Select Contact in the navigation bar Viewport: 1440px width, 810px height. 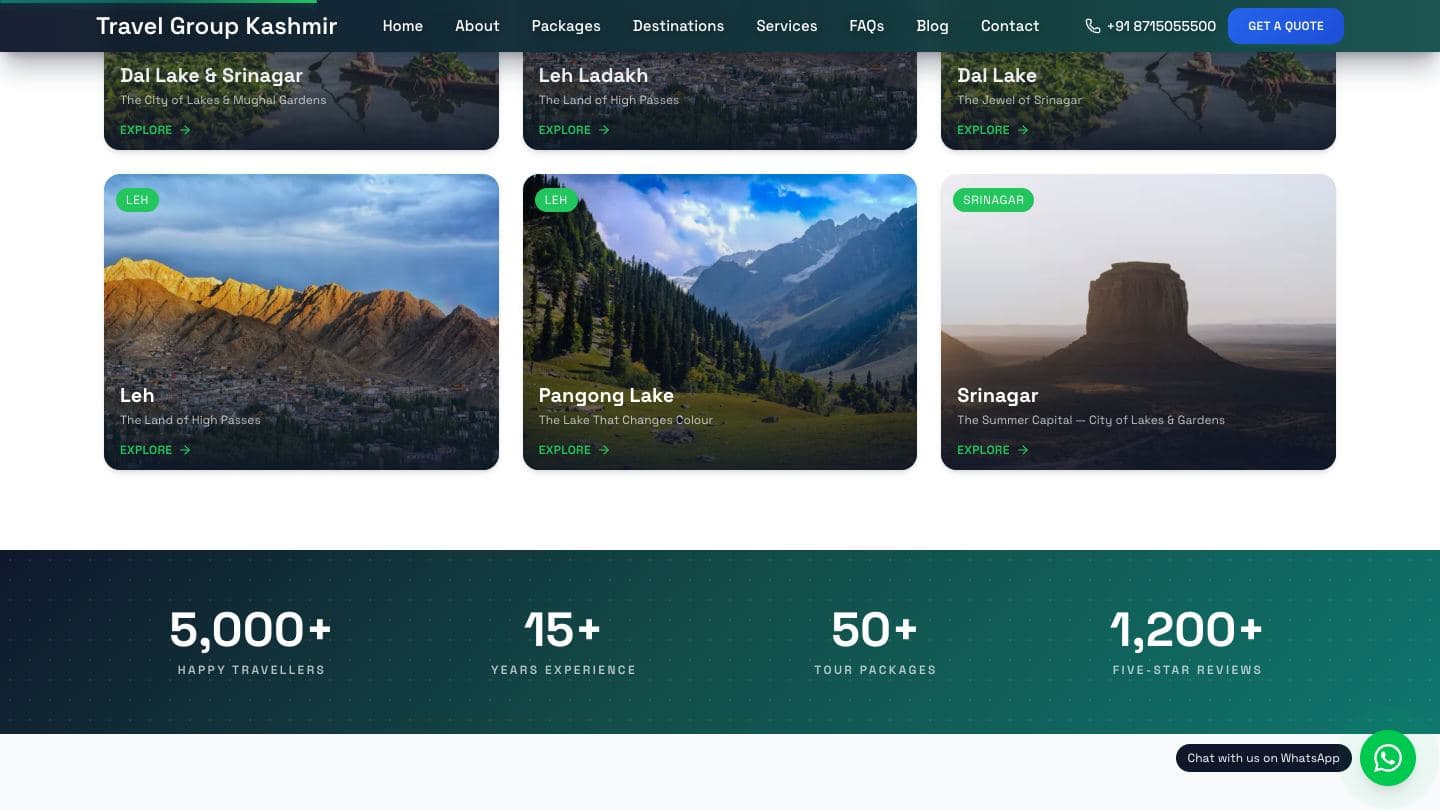pyautogui.click(x=1010, y=26)
